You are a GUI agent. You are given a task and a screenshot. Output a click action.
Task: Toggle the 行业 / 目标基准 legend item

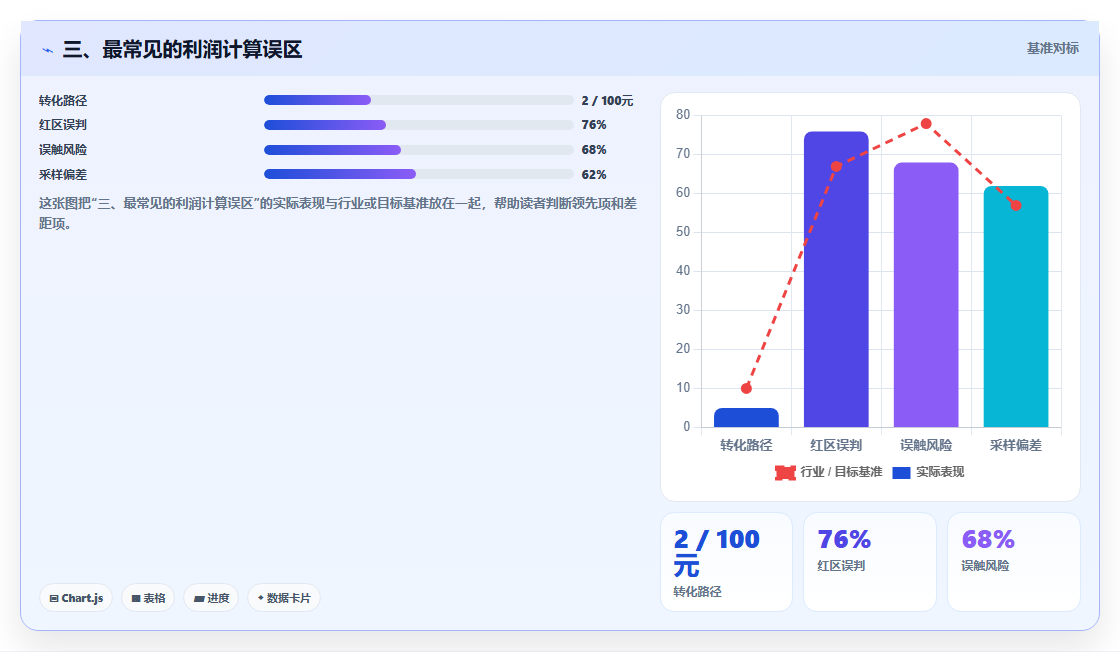tap(829, 472)
